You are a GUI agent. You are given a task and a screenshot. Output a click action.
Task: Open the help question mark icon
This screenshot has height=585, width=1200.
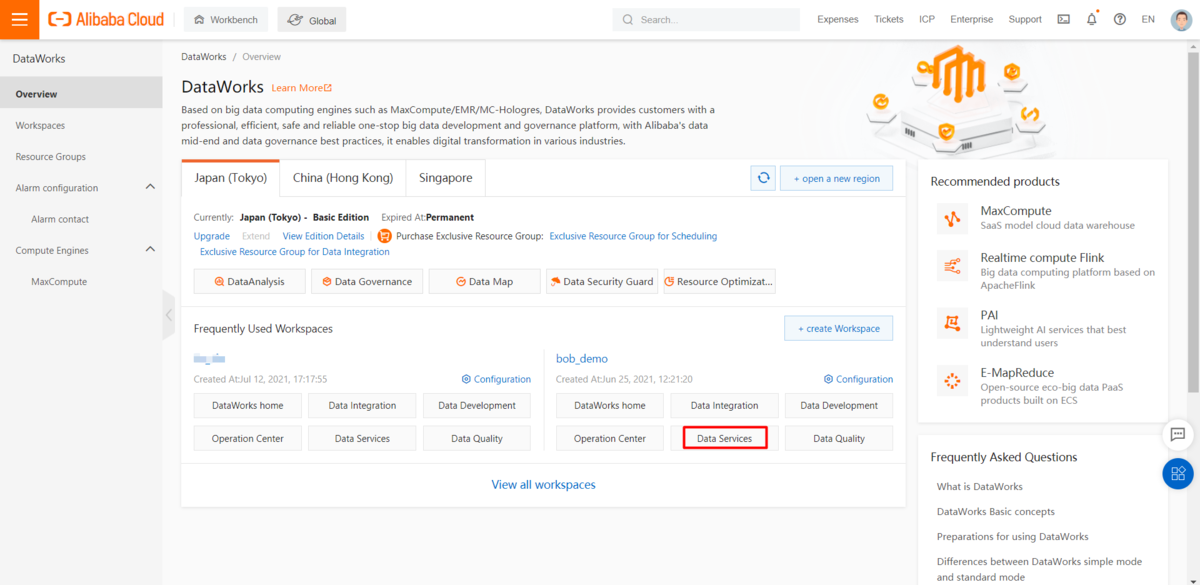[x=1119, y=19]
